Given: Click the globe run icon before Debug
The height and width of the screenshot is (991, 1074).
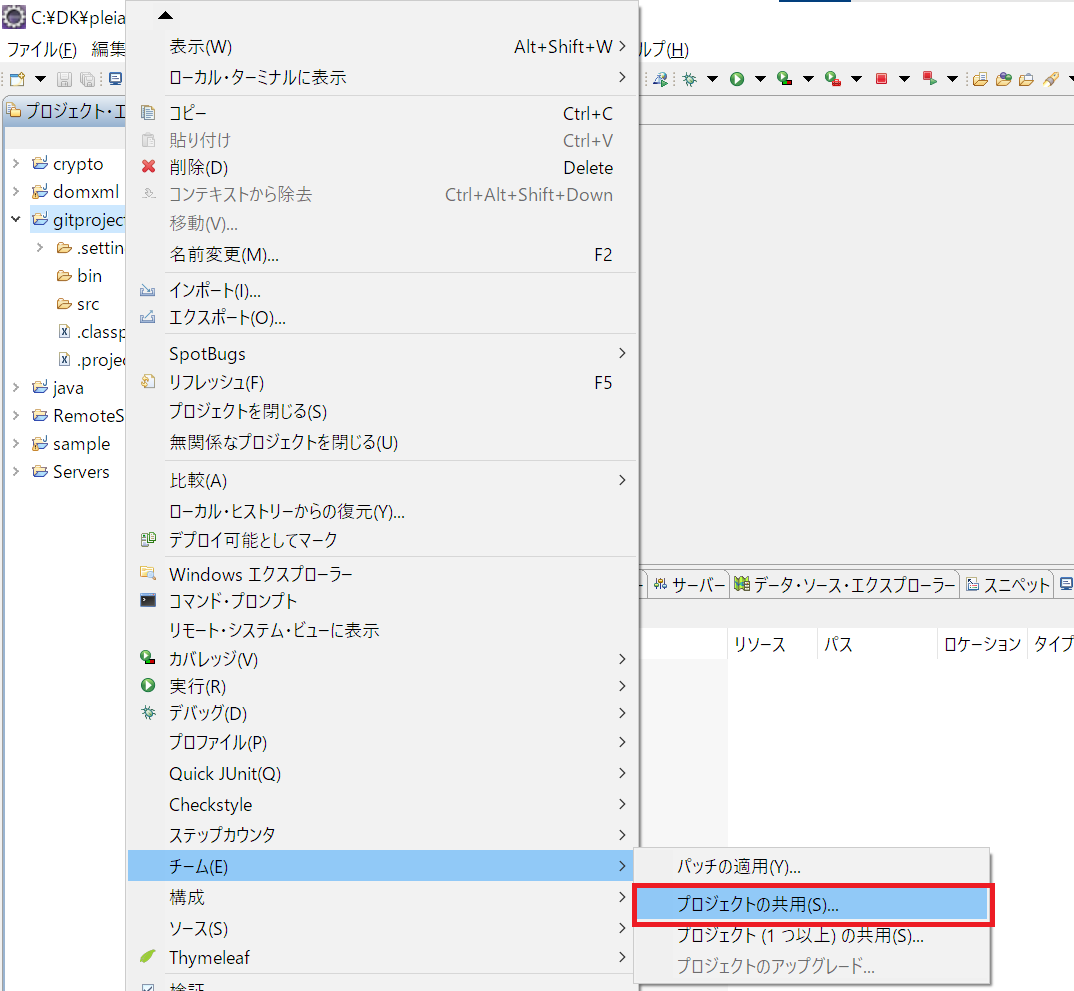Looking at the screenshot, I should pos(660,79).
